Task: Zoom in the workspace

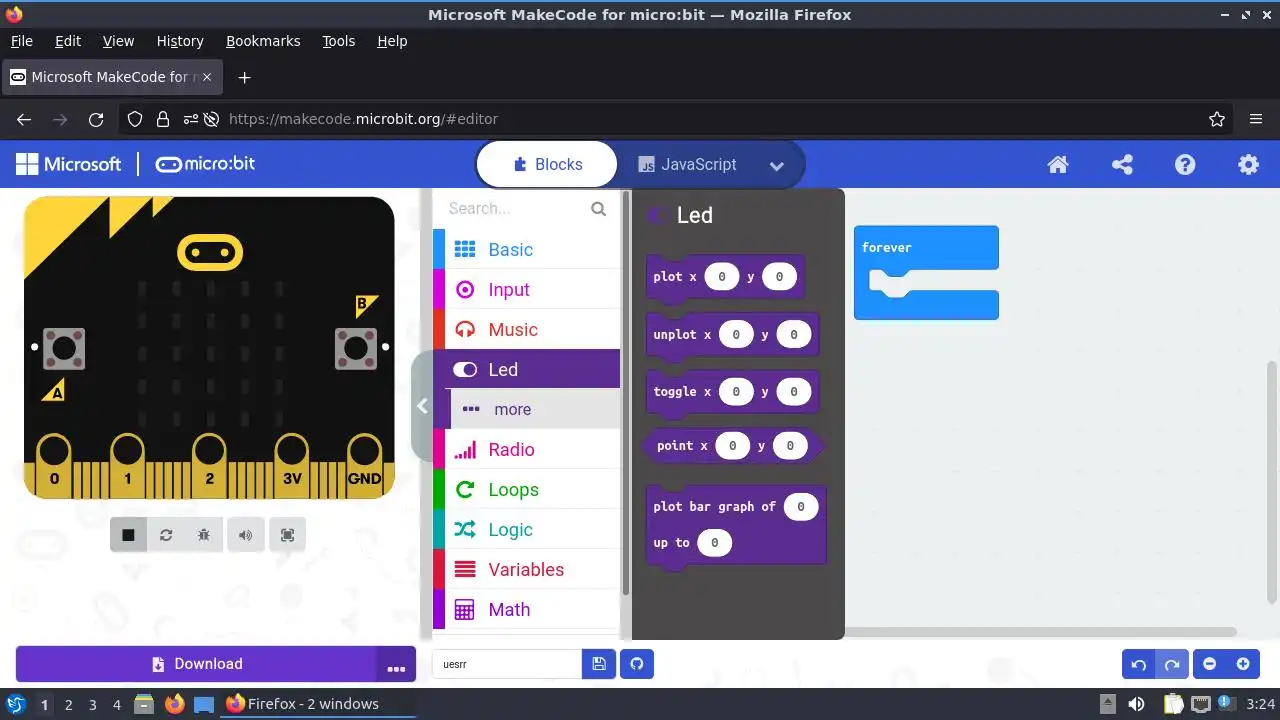Action: pos(1243,664)
